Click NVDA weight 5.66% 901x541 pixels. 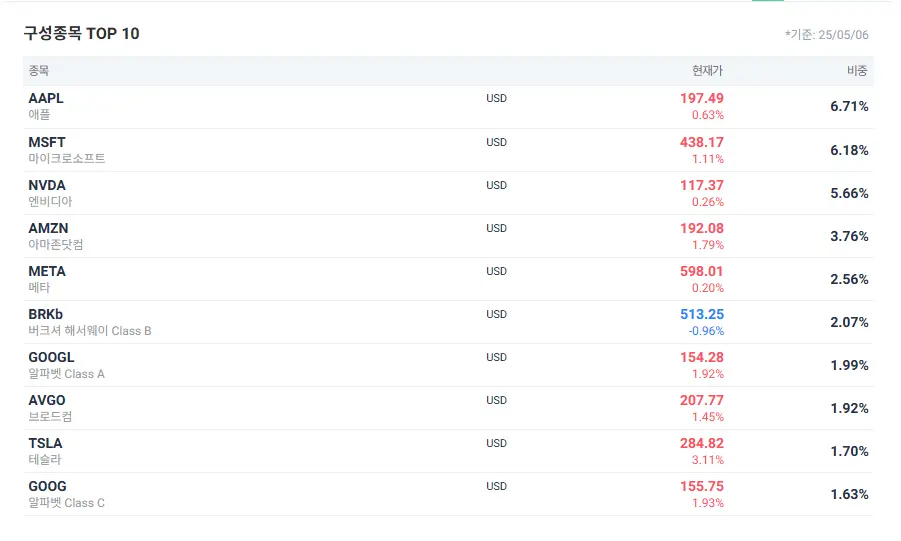click(849, 193)
